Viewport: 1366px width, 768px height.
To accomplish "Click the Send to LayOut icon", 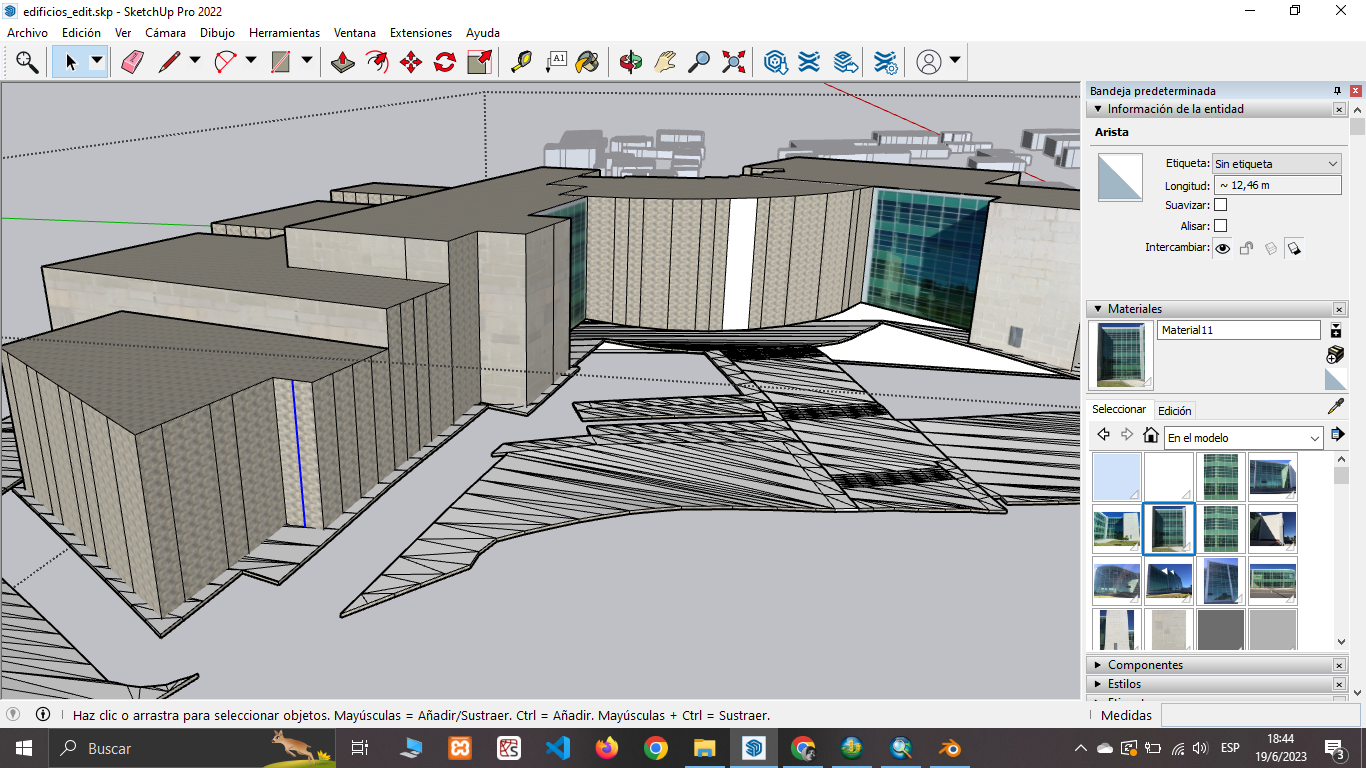I will click(x=845, y=62).
